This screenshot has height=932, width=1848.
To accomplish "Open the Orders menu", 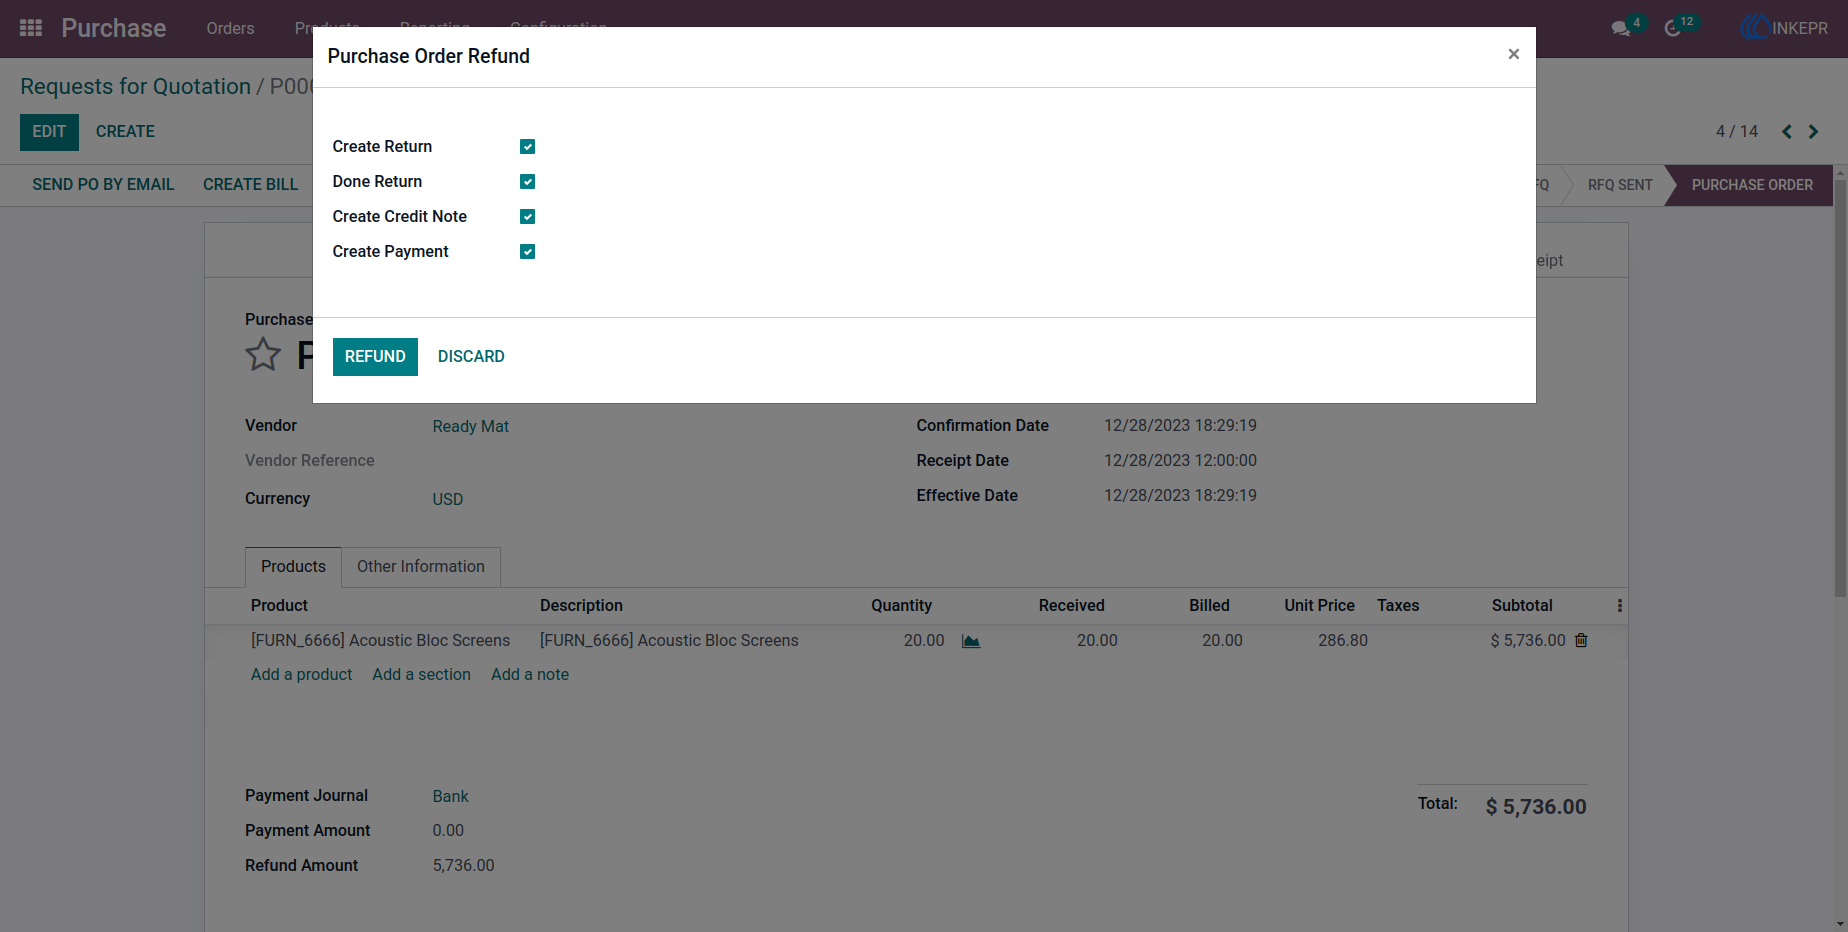I will pyautogui.click(x=230, y=28).
